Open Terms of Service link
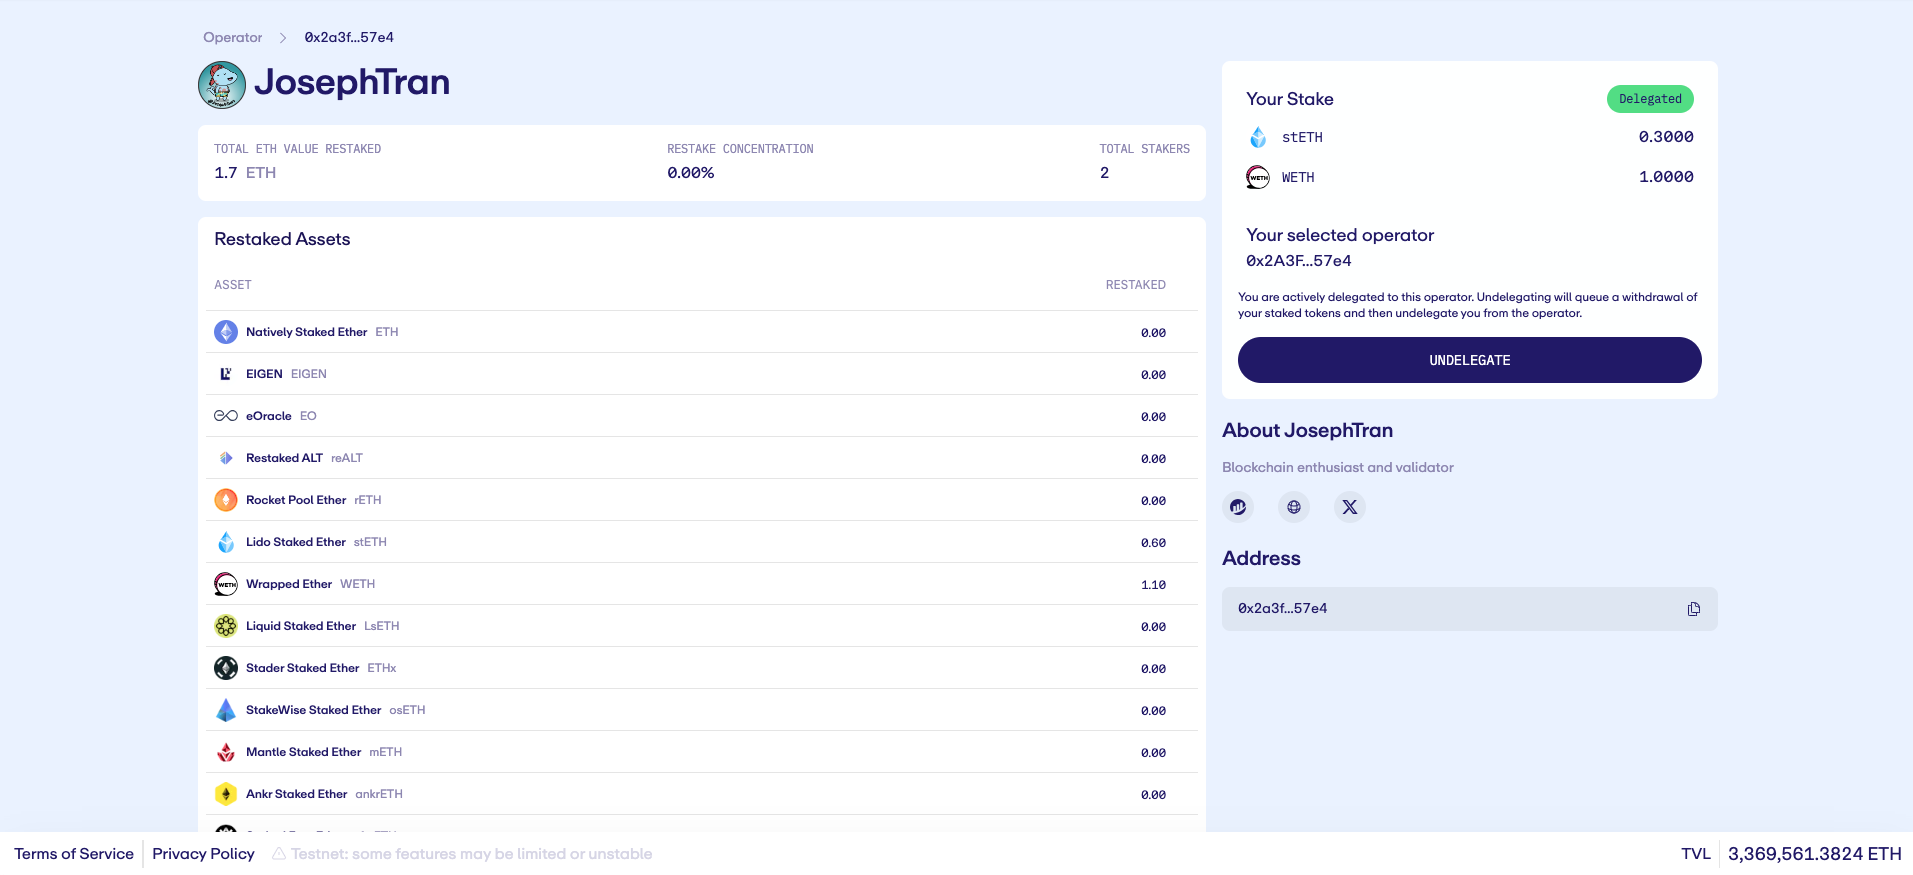This screenshot has height=875, width=1913. click(x=74, y=854)
